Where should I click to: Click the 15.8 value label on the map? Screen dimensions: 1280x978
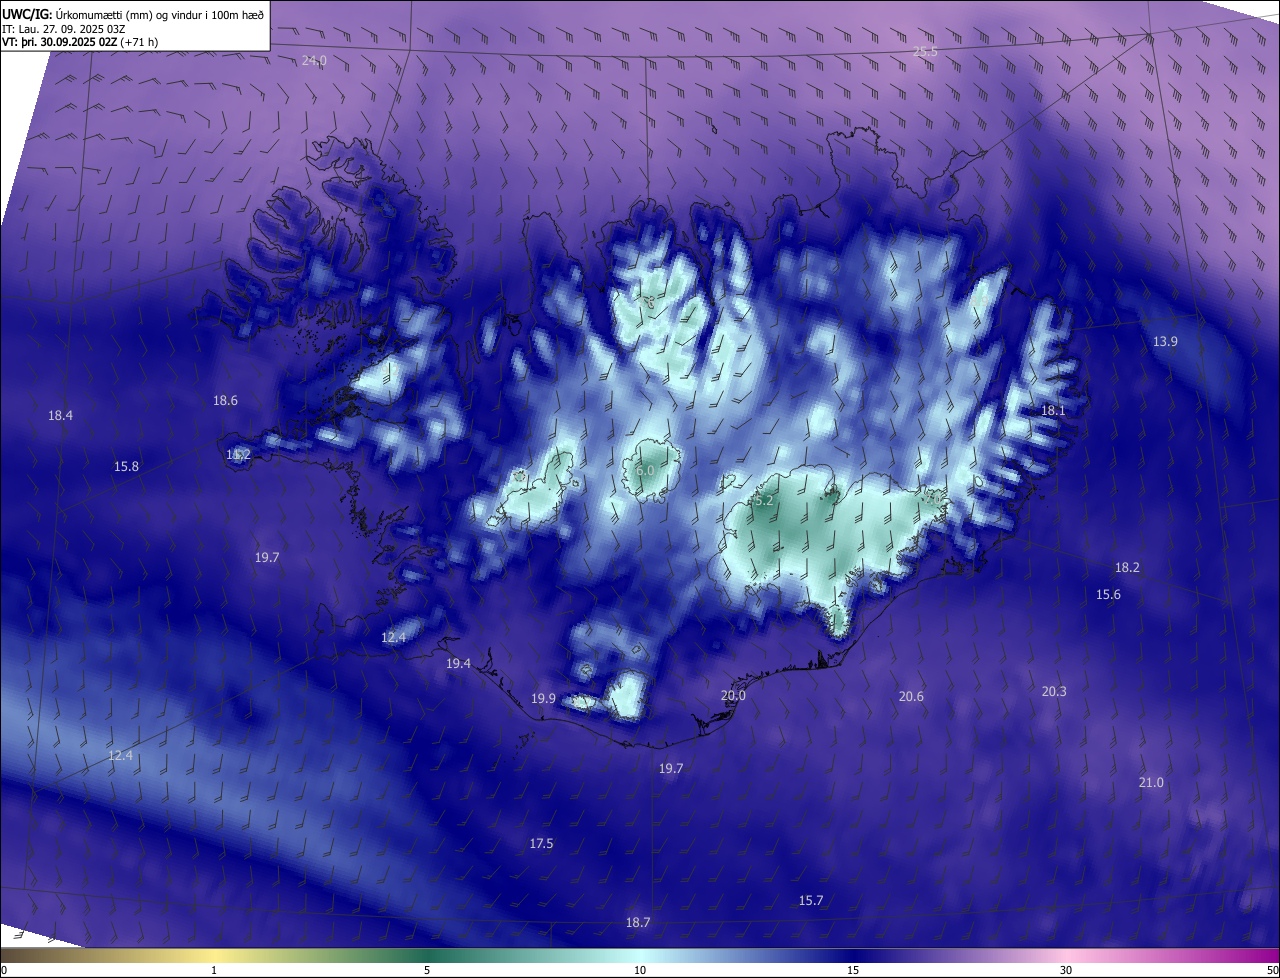coord(126,467)
